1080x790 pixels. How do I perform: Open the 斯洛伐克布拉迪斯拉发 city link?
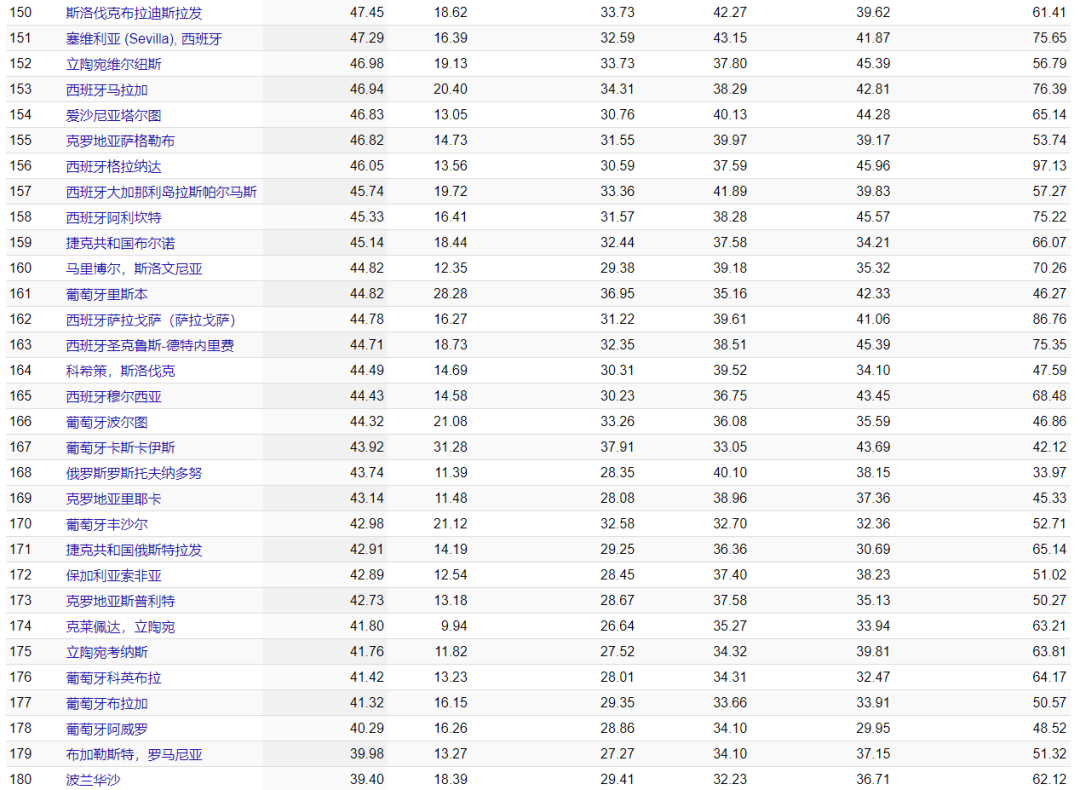tap(134, 13)
